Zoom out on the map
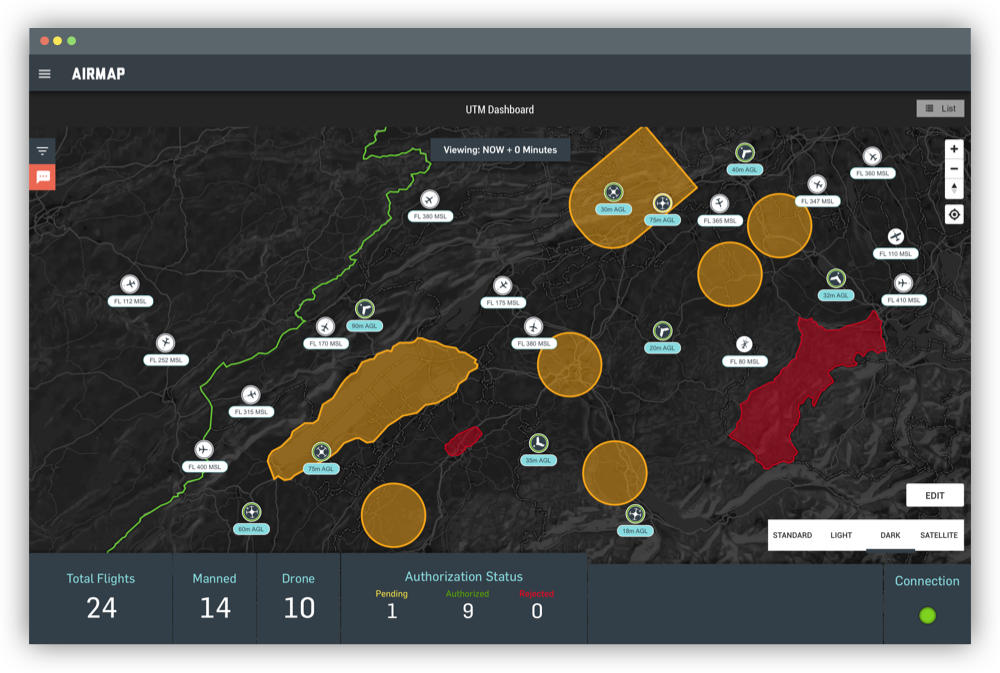Viewport: 1000px width, 673px height. click(x=954, y=169)
